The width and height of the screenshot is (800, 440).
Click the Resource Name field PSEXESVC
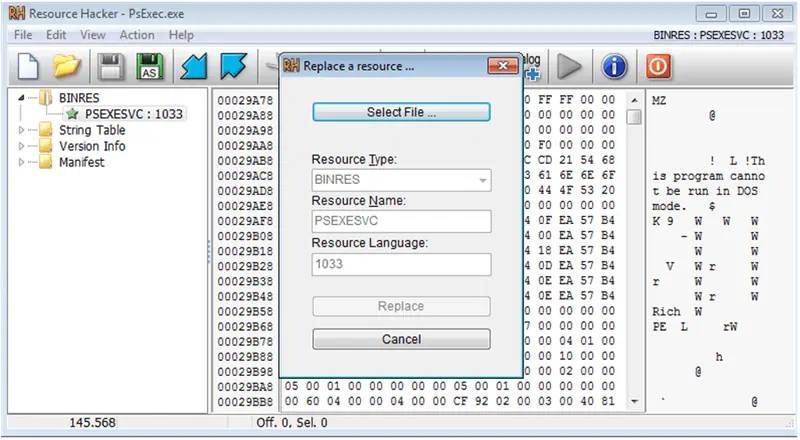[402, 222]
